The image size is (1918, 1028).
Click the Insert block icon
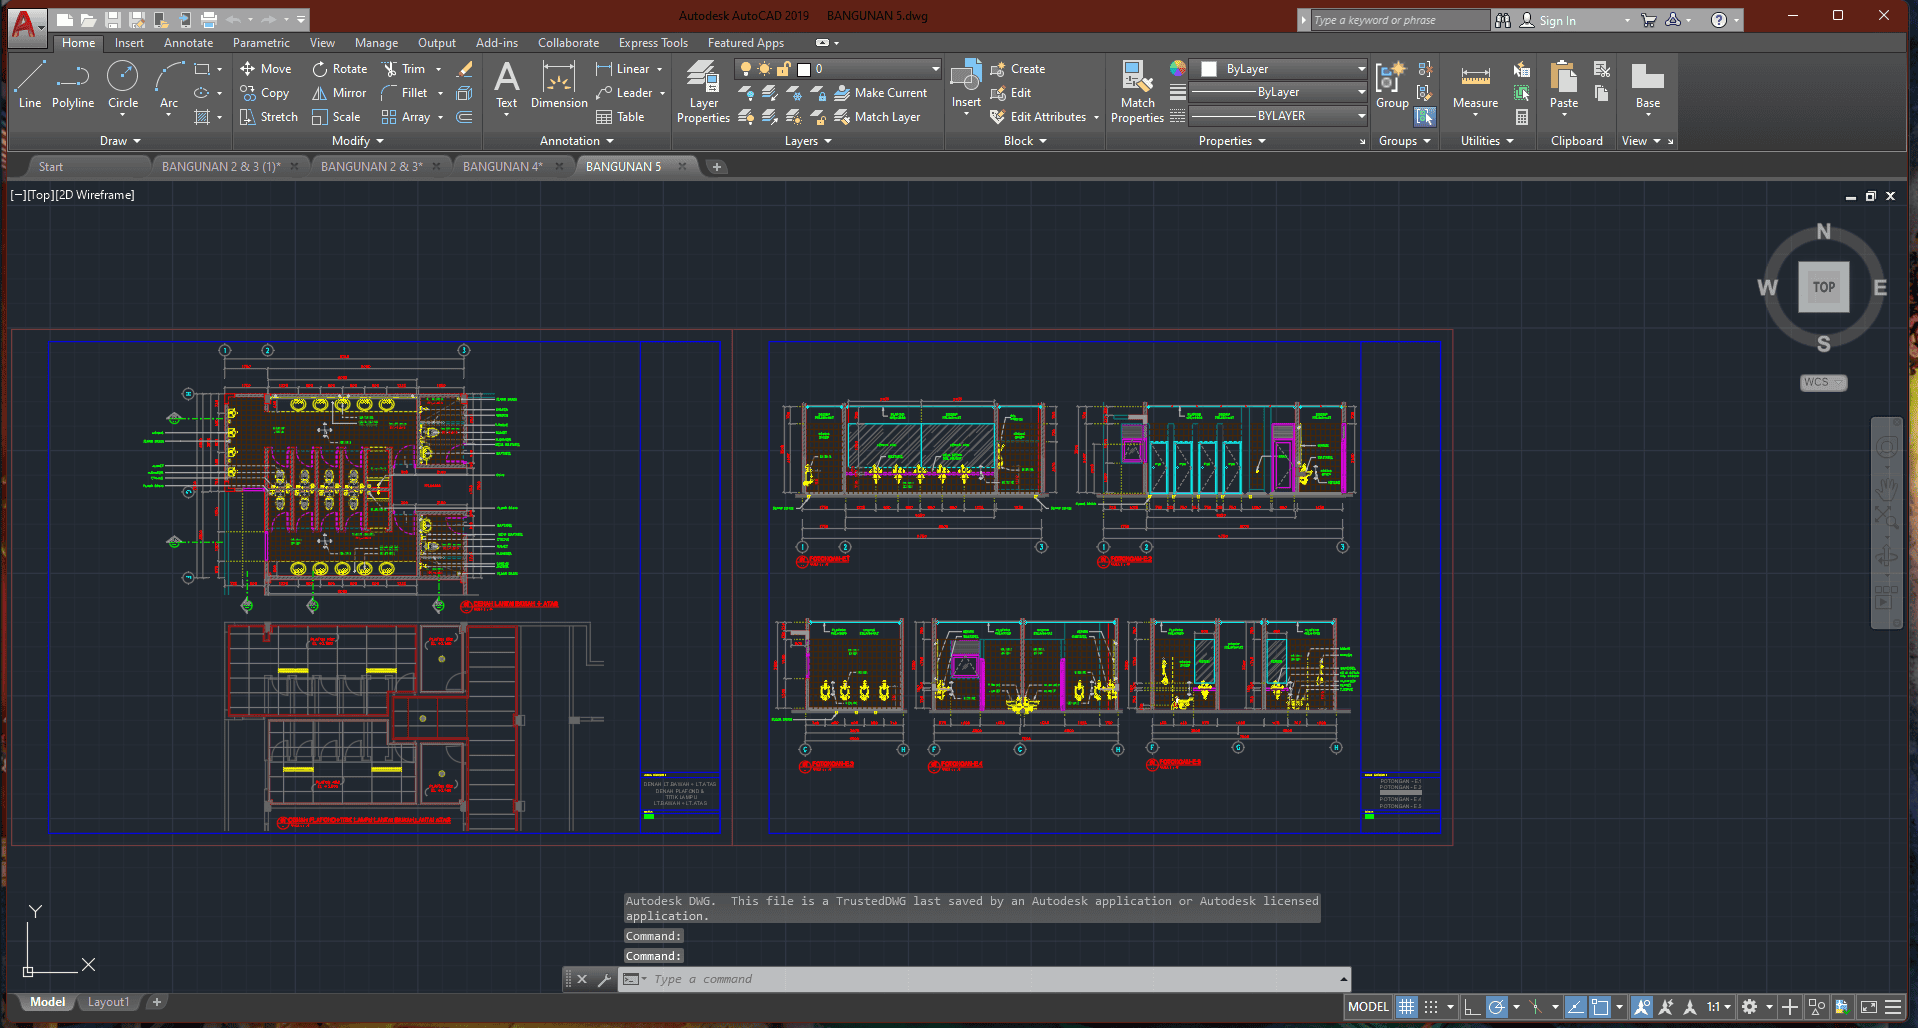[x=966, y=85]
